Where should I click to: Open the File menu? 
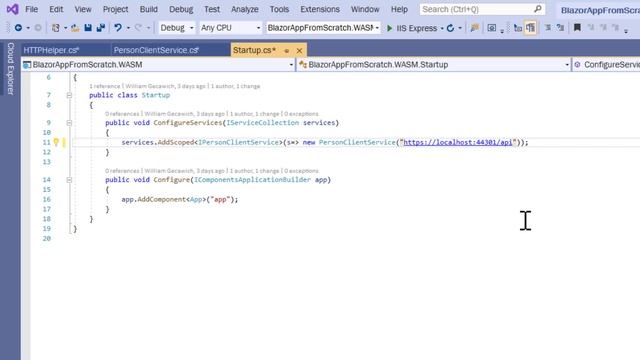click(x=31, y=9)
